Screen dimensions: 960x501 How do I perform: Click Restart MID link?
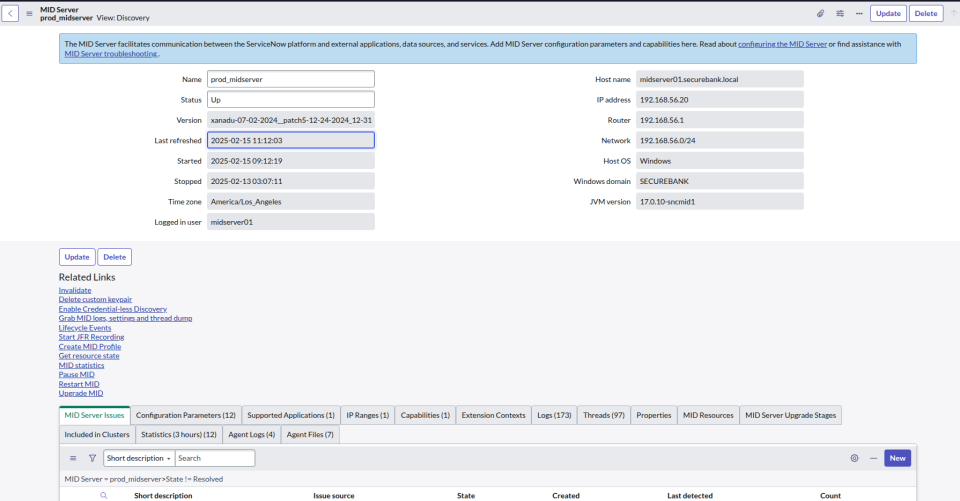79,384
